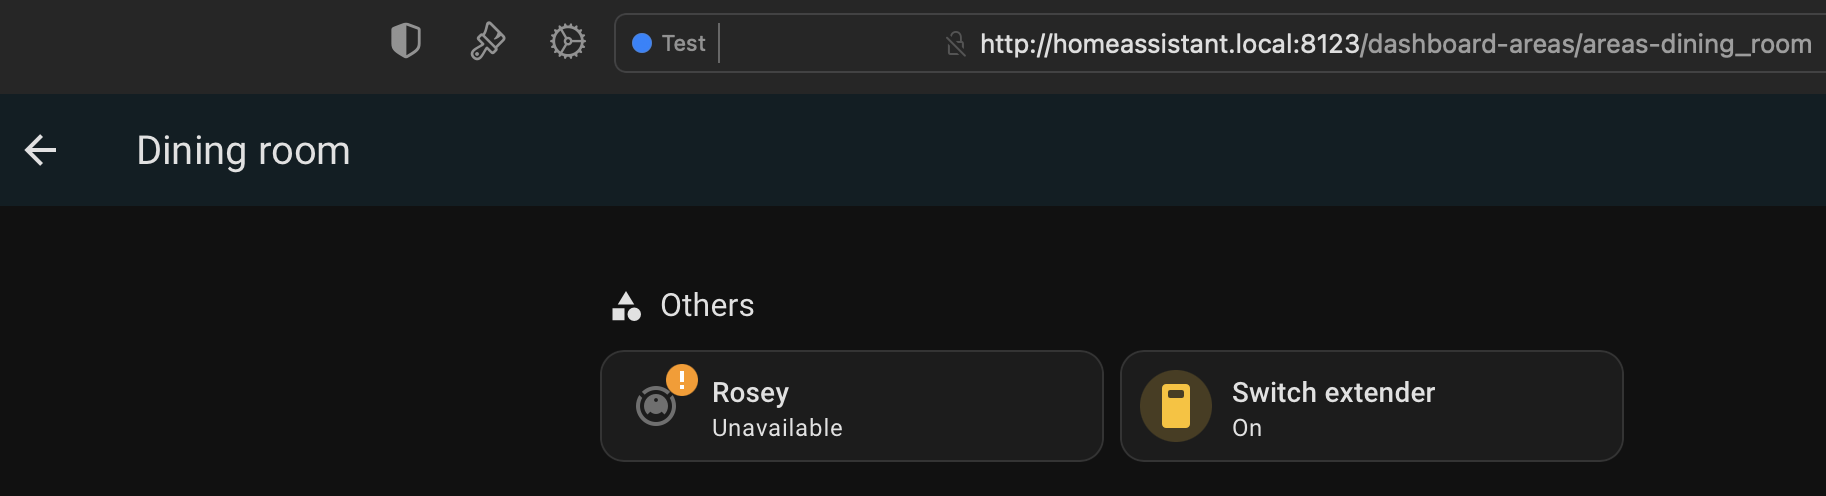Click the orange warning badge on Rosey
Screen dimensions: 1826x496
[682, 380]
